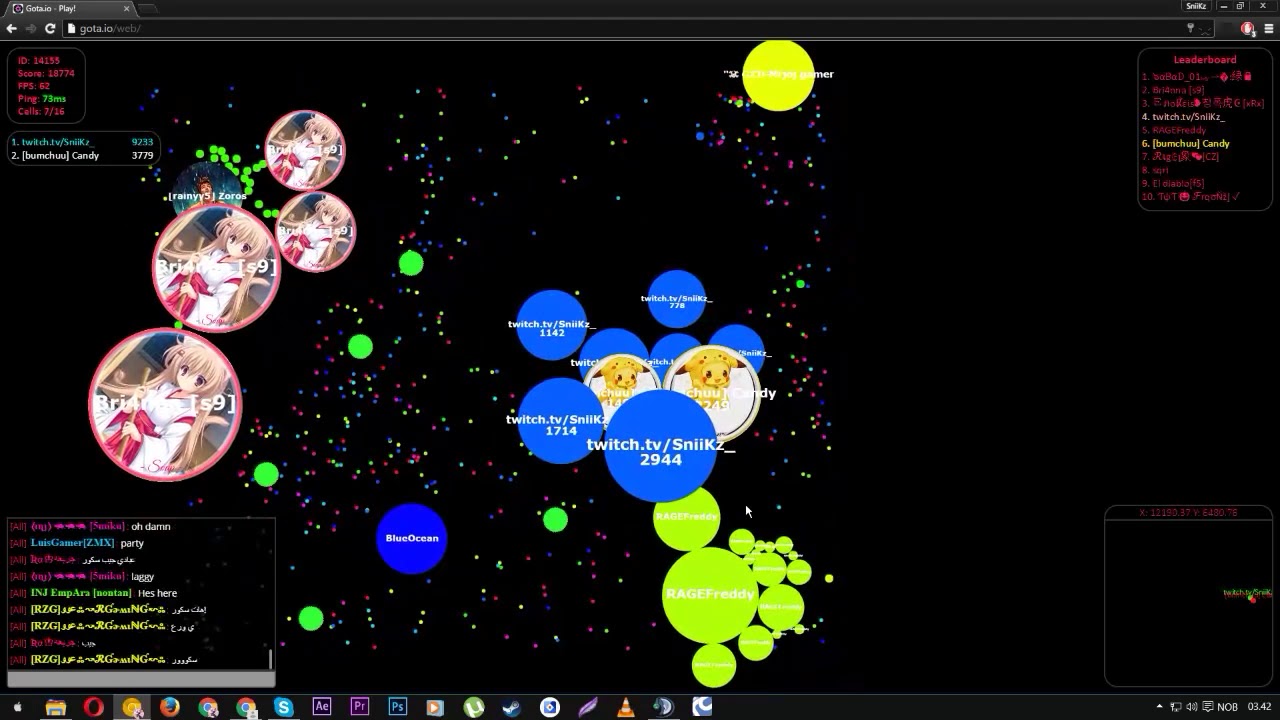Click party member '[bumchuu] Candy 3779'
Screen dimensions: 1280x720
coord(82,156)
